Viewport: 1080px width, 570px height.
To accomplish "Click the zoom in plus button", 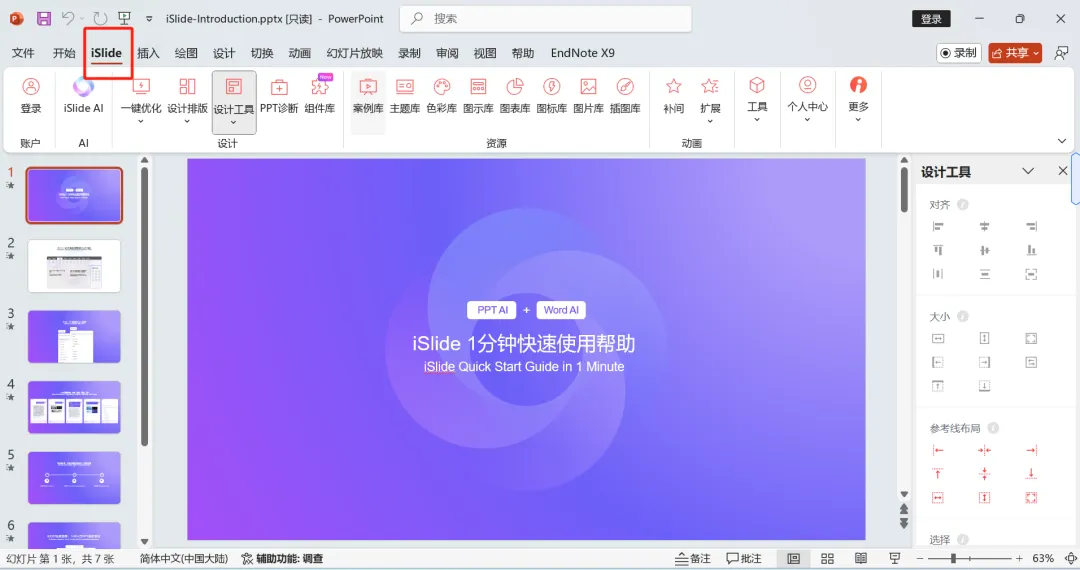I will coord(1019,558).
